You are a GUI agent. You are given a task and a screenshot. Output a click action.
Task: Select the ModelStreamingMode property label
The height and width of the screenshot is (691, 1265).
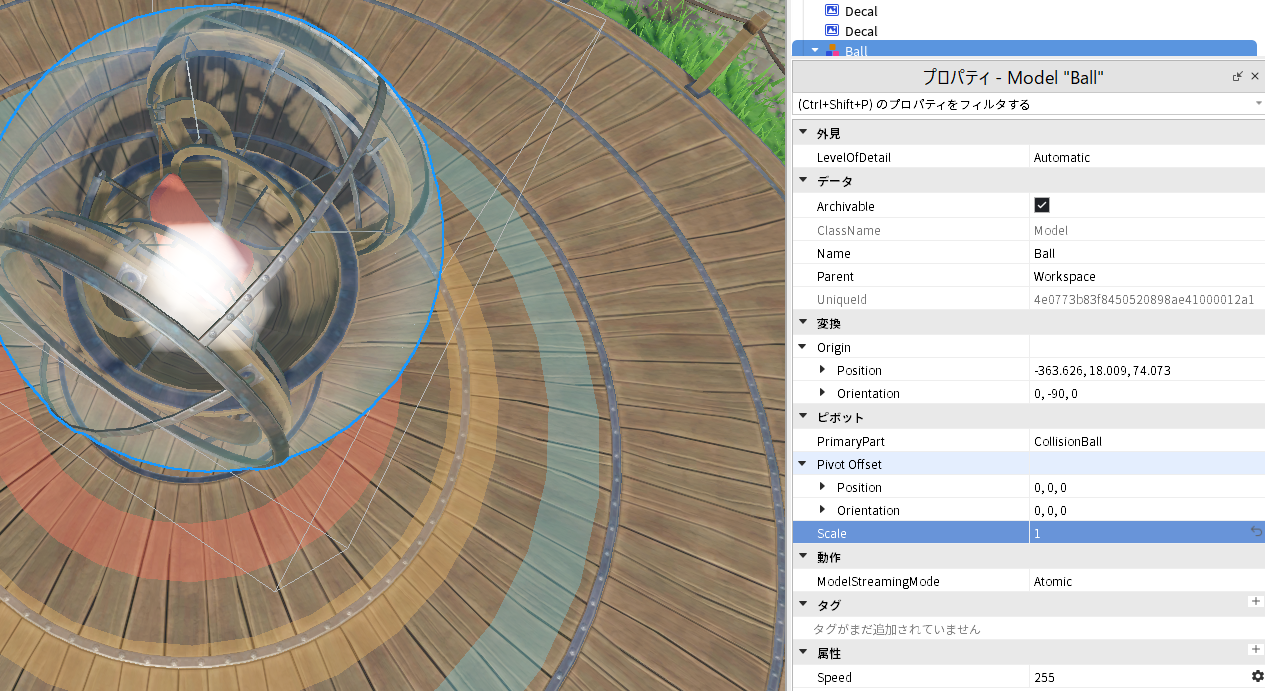coord(878,581)
